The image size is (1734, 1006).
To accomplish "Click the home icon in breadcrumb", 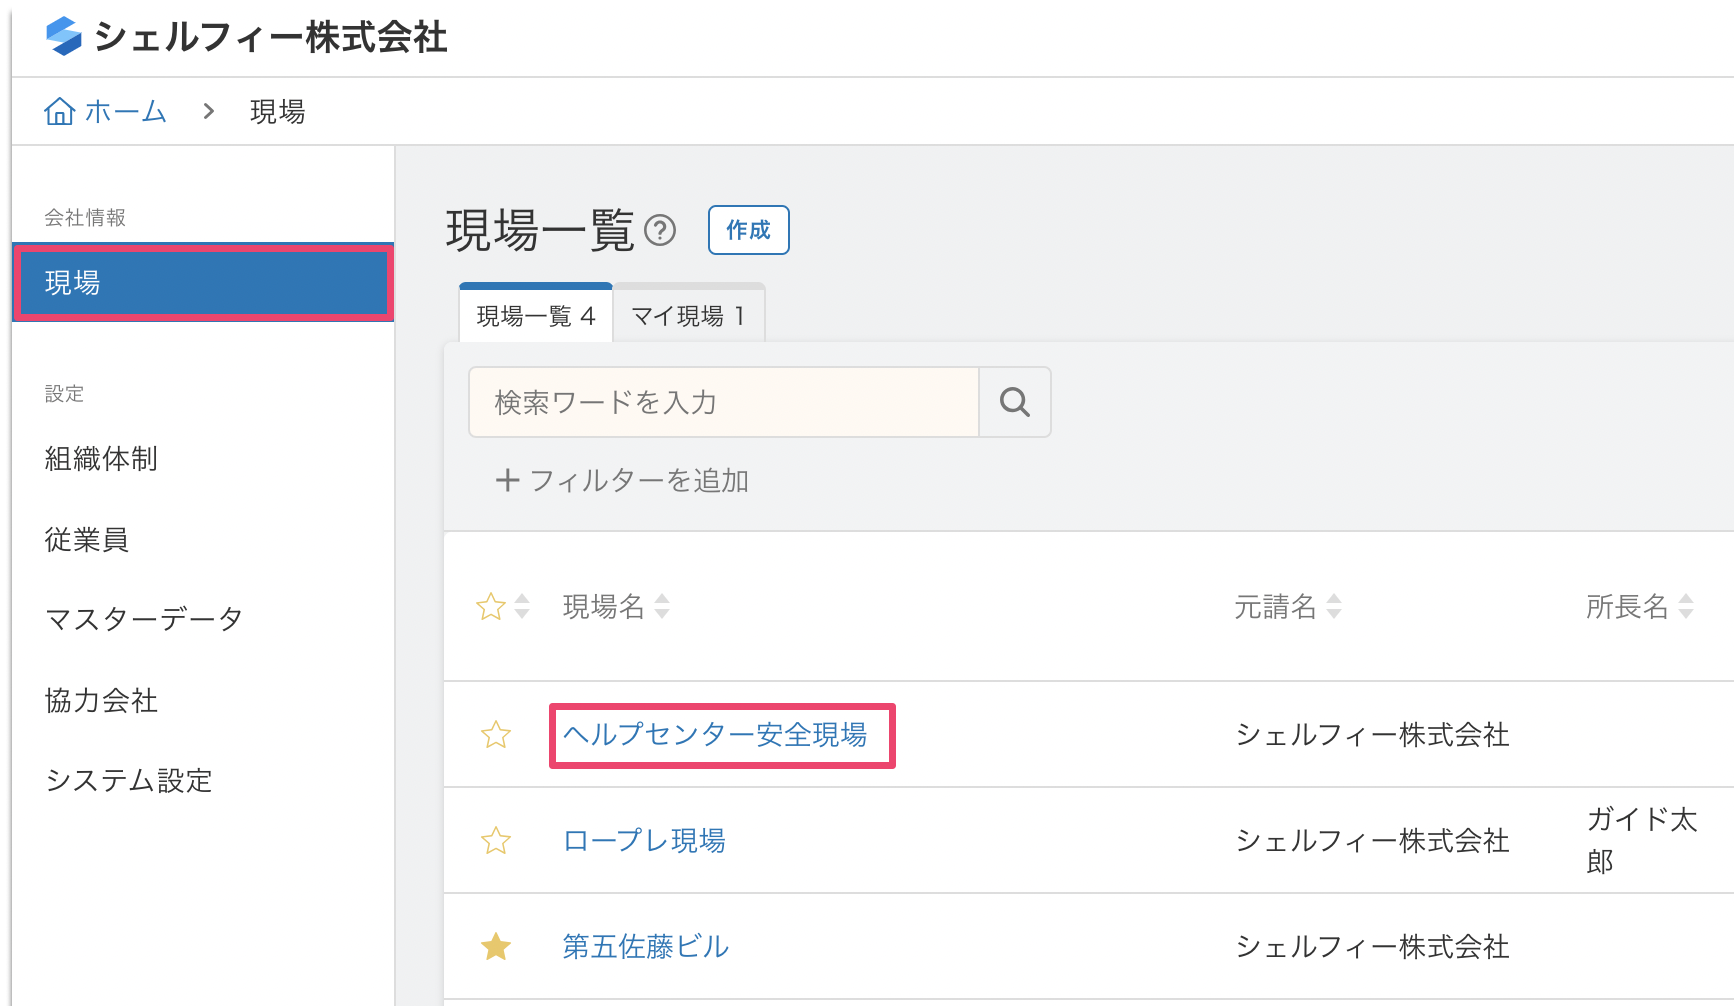I will (59, 111).
